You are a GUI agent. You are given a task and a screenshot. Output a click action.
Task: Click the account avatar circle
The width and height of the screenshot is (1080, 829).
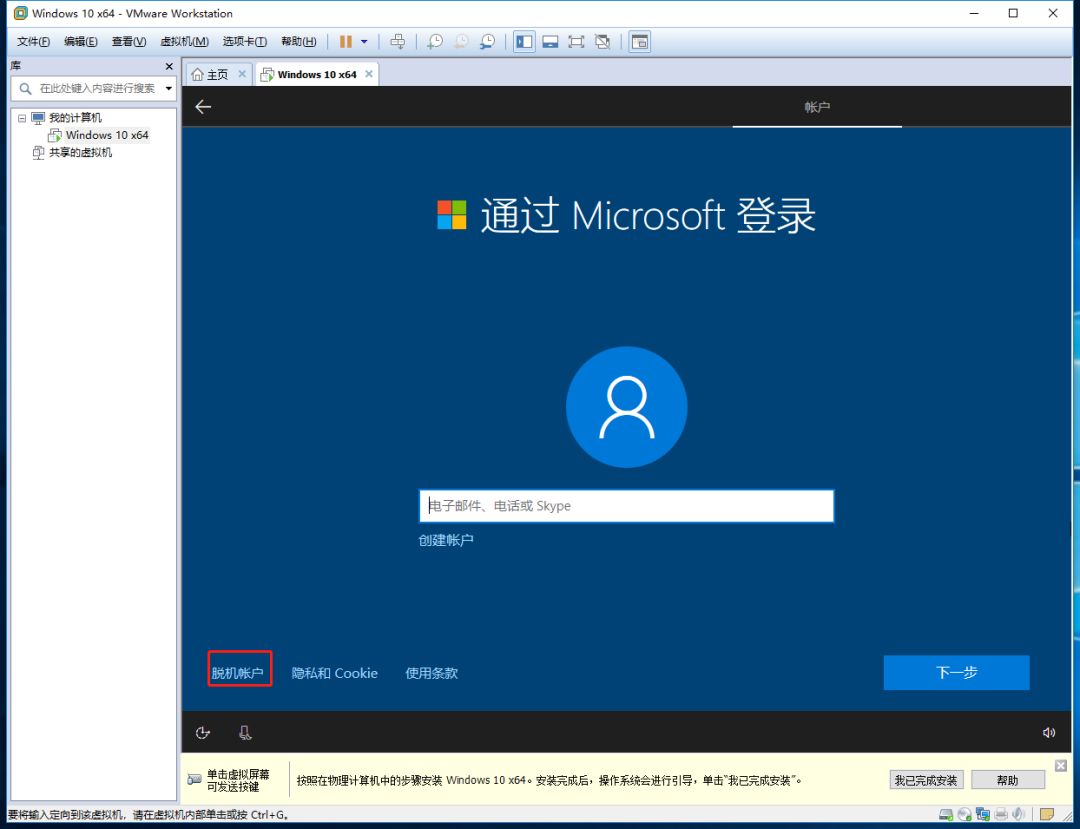(x=626, y=407)
